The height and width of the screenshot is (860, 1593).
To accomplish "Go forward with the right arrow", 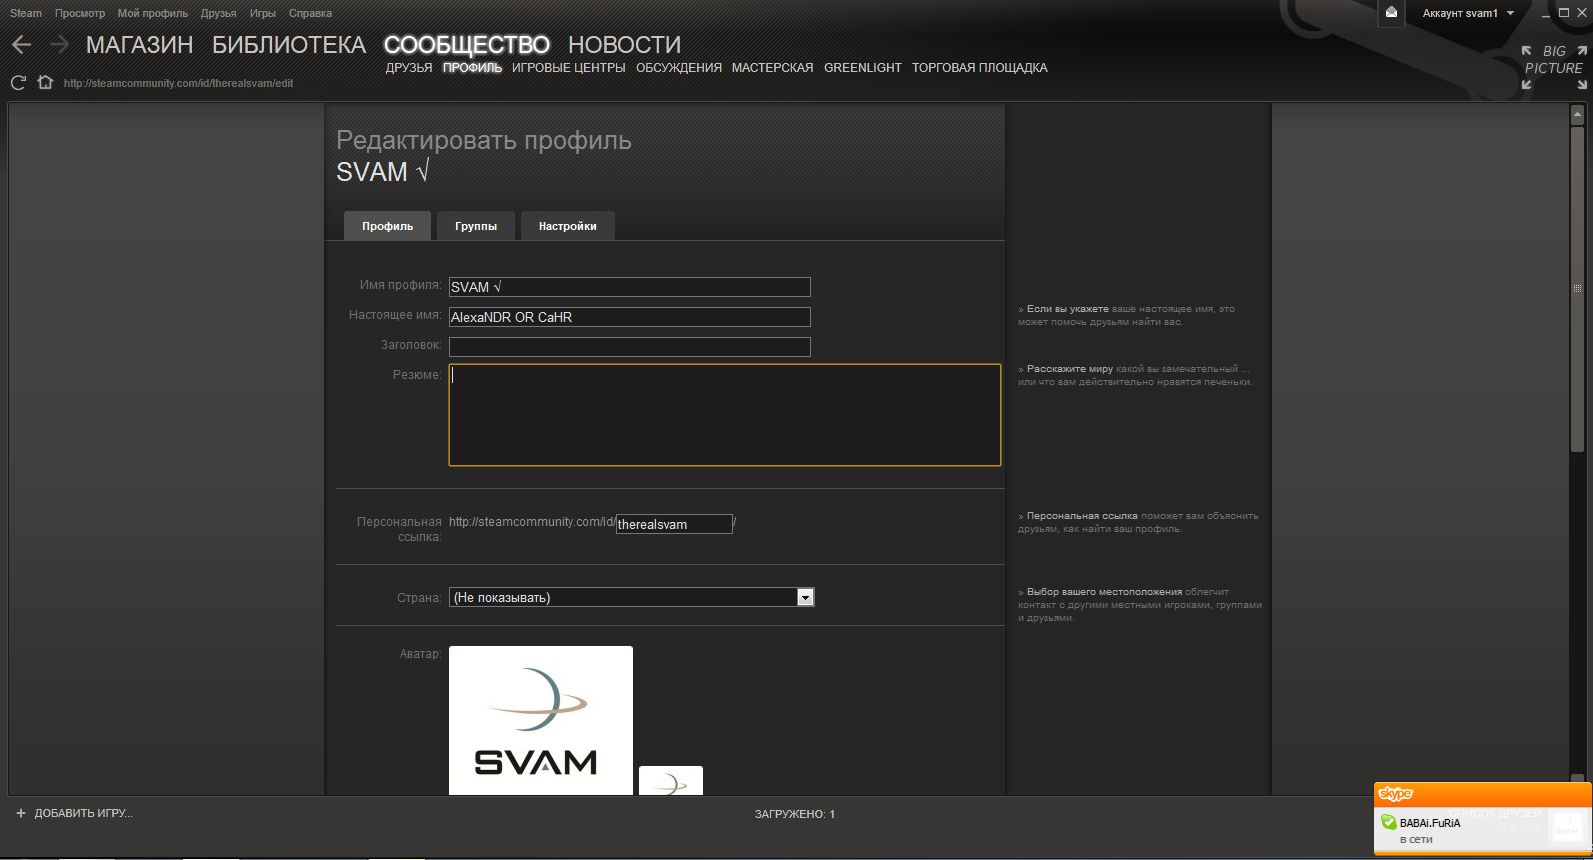I will pyautogui.click(x=59, y=44).
